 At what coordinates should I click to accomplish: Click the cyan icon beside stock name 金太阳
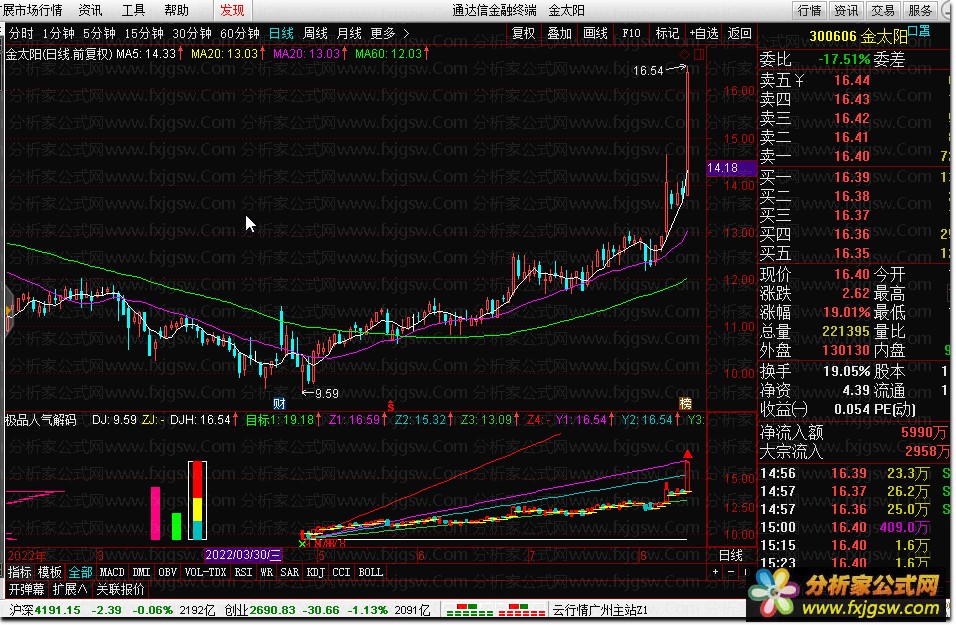pyautogui.click(x=919, y=30)
